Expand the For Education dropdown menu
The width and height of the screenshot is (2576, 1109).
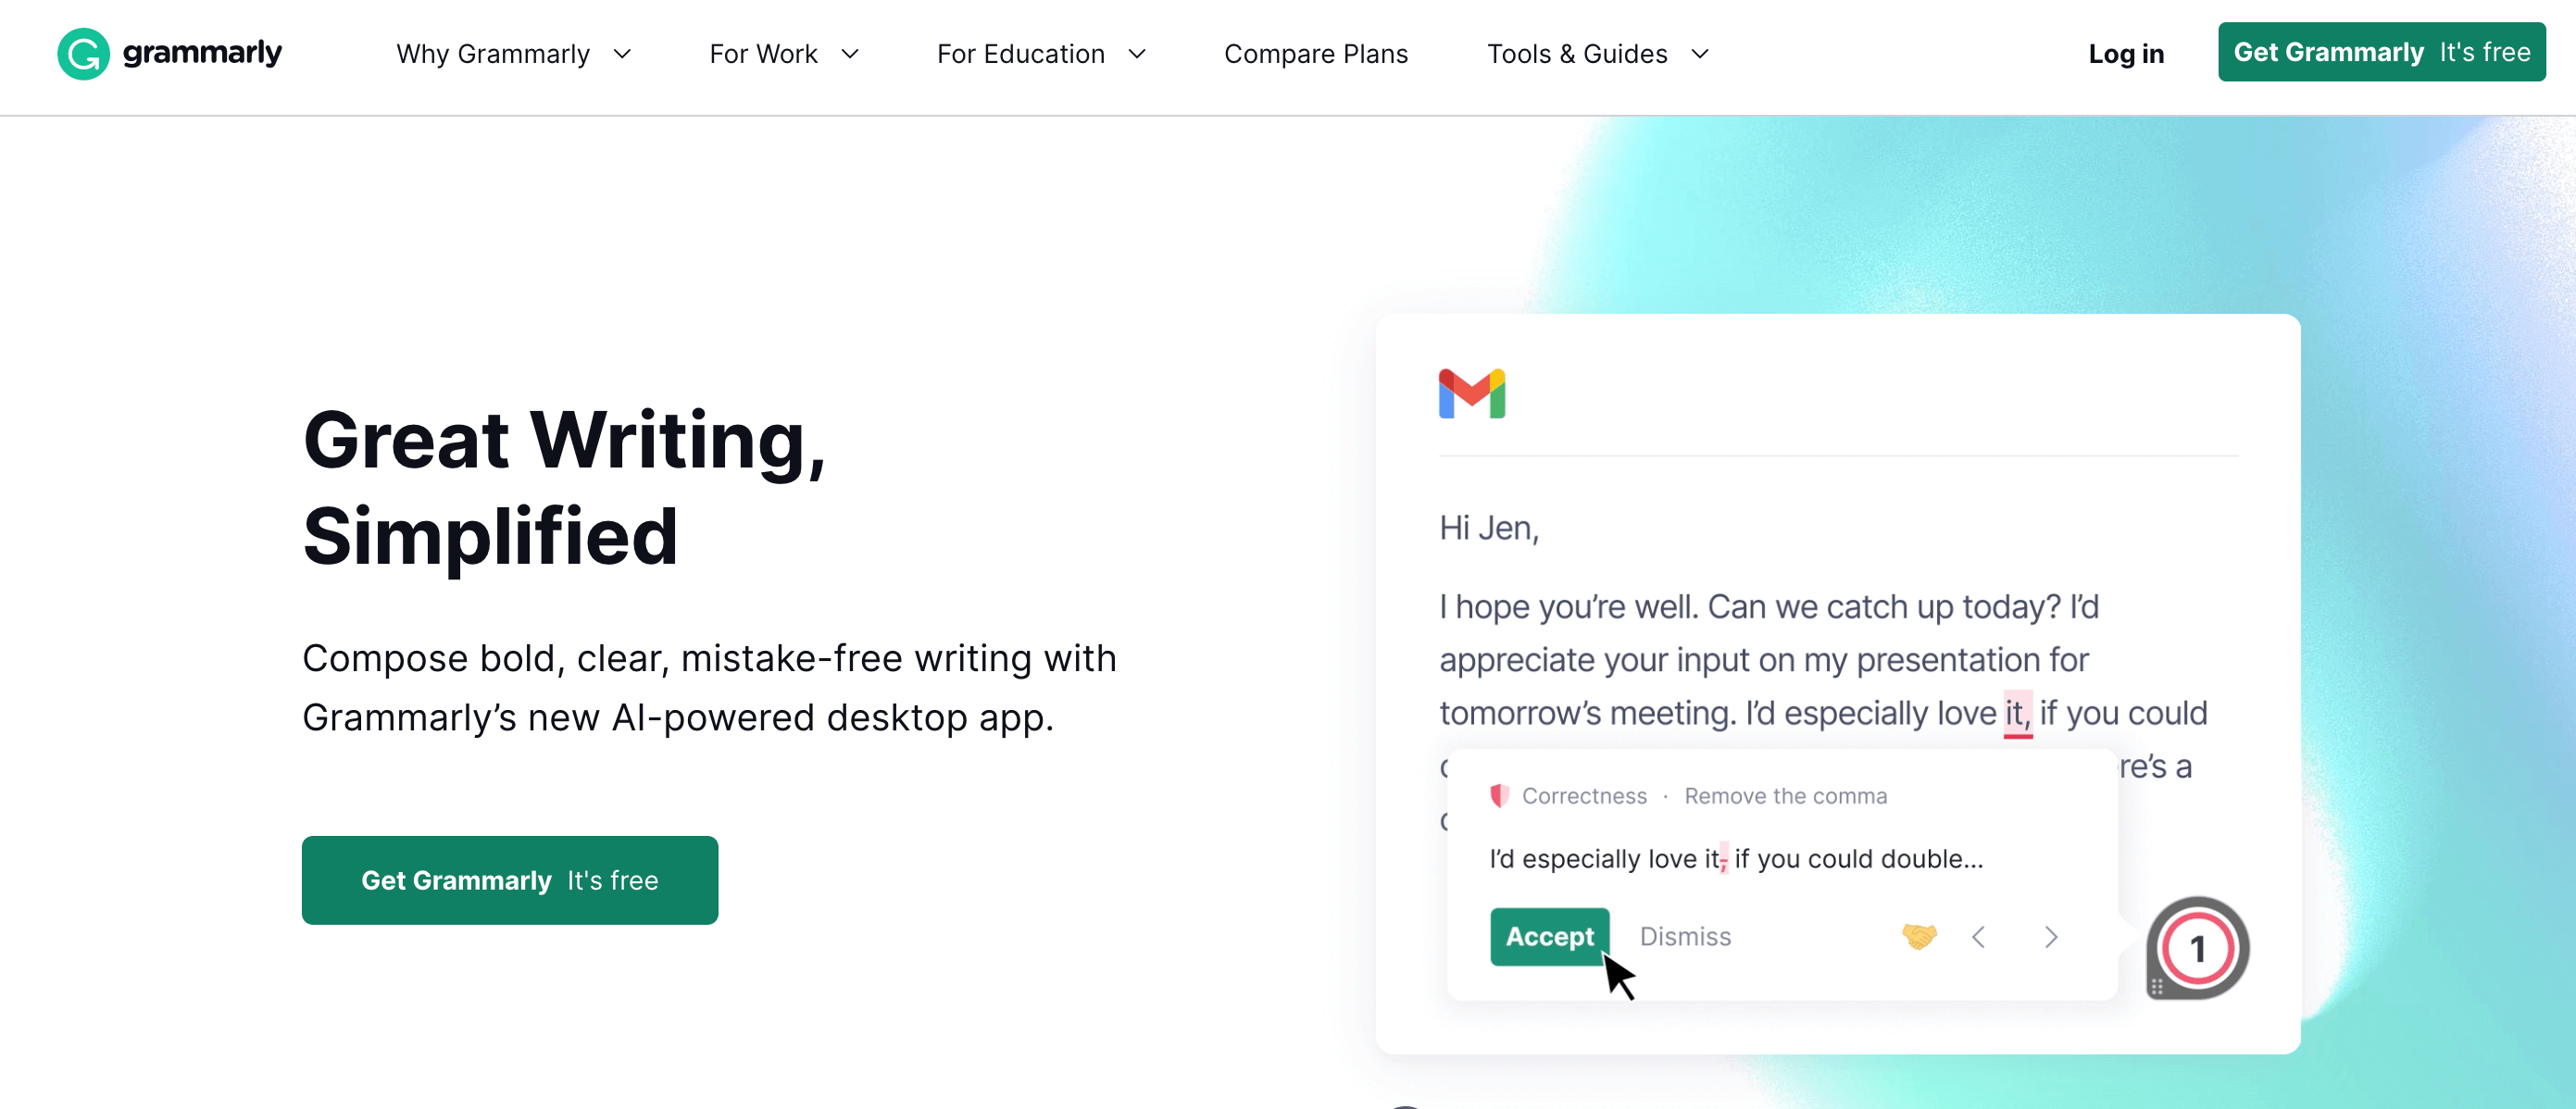(1042, 55)
